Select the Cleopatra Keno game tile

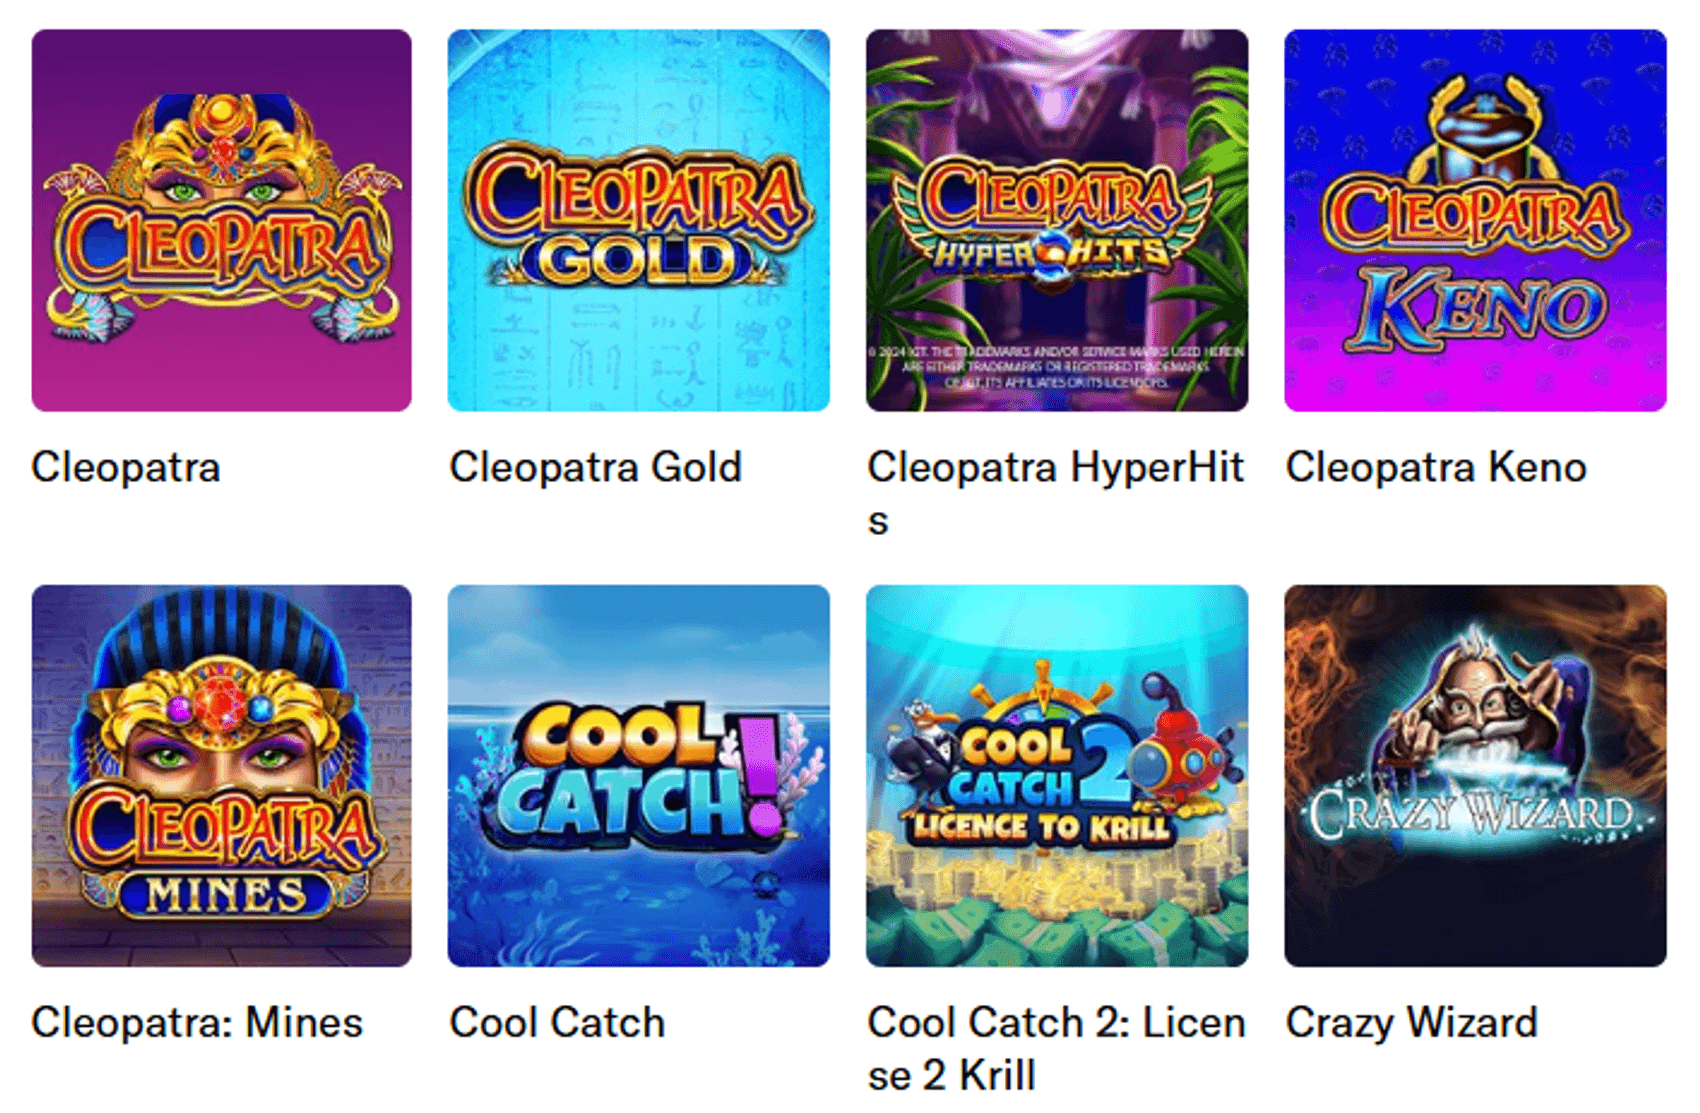coord(1475,220)
